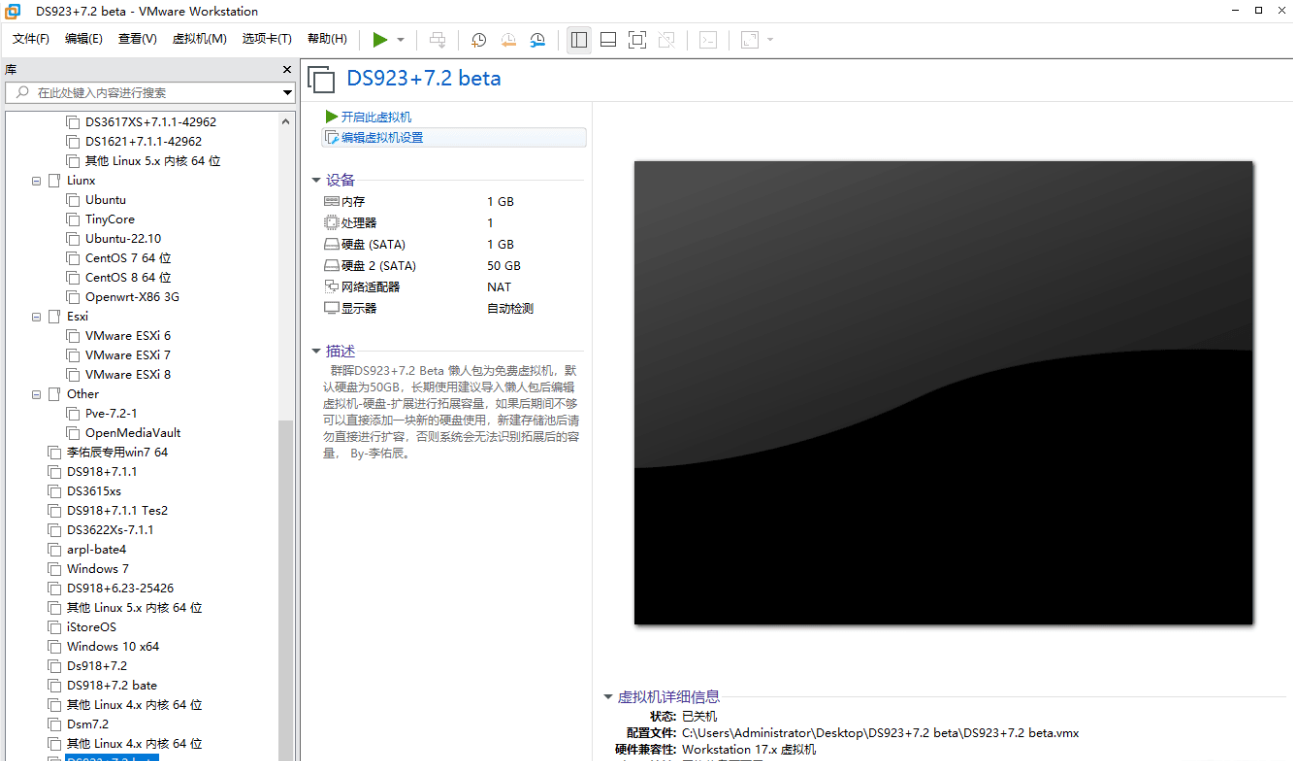
Task: Click the memory device icon in Devices list
Action: [x=333, y=201]
